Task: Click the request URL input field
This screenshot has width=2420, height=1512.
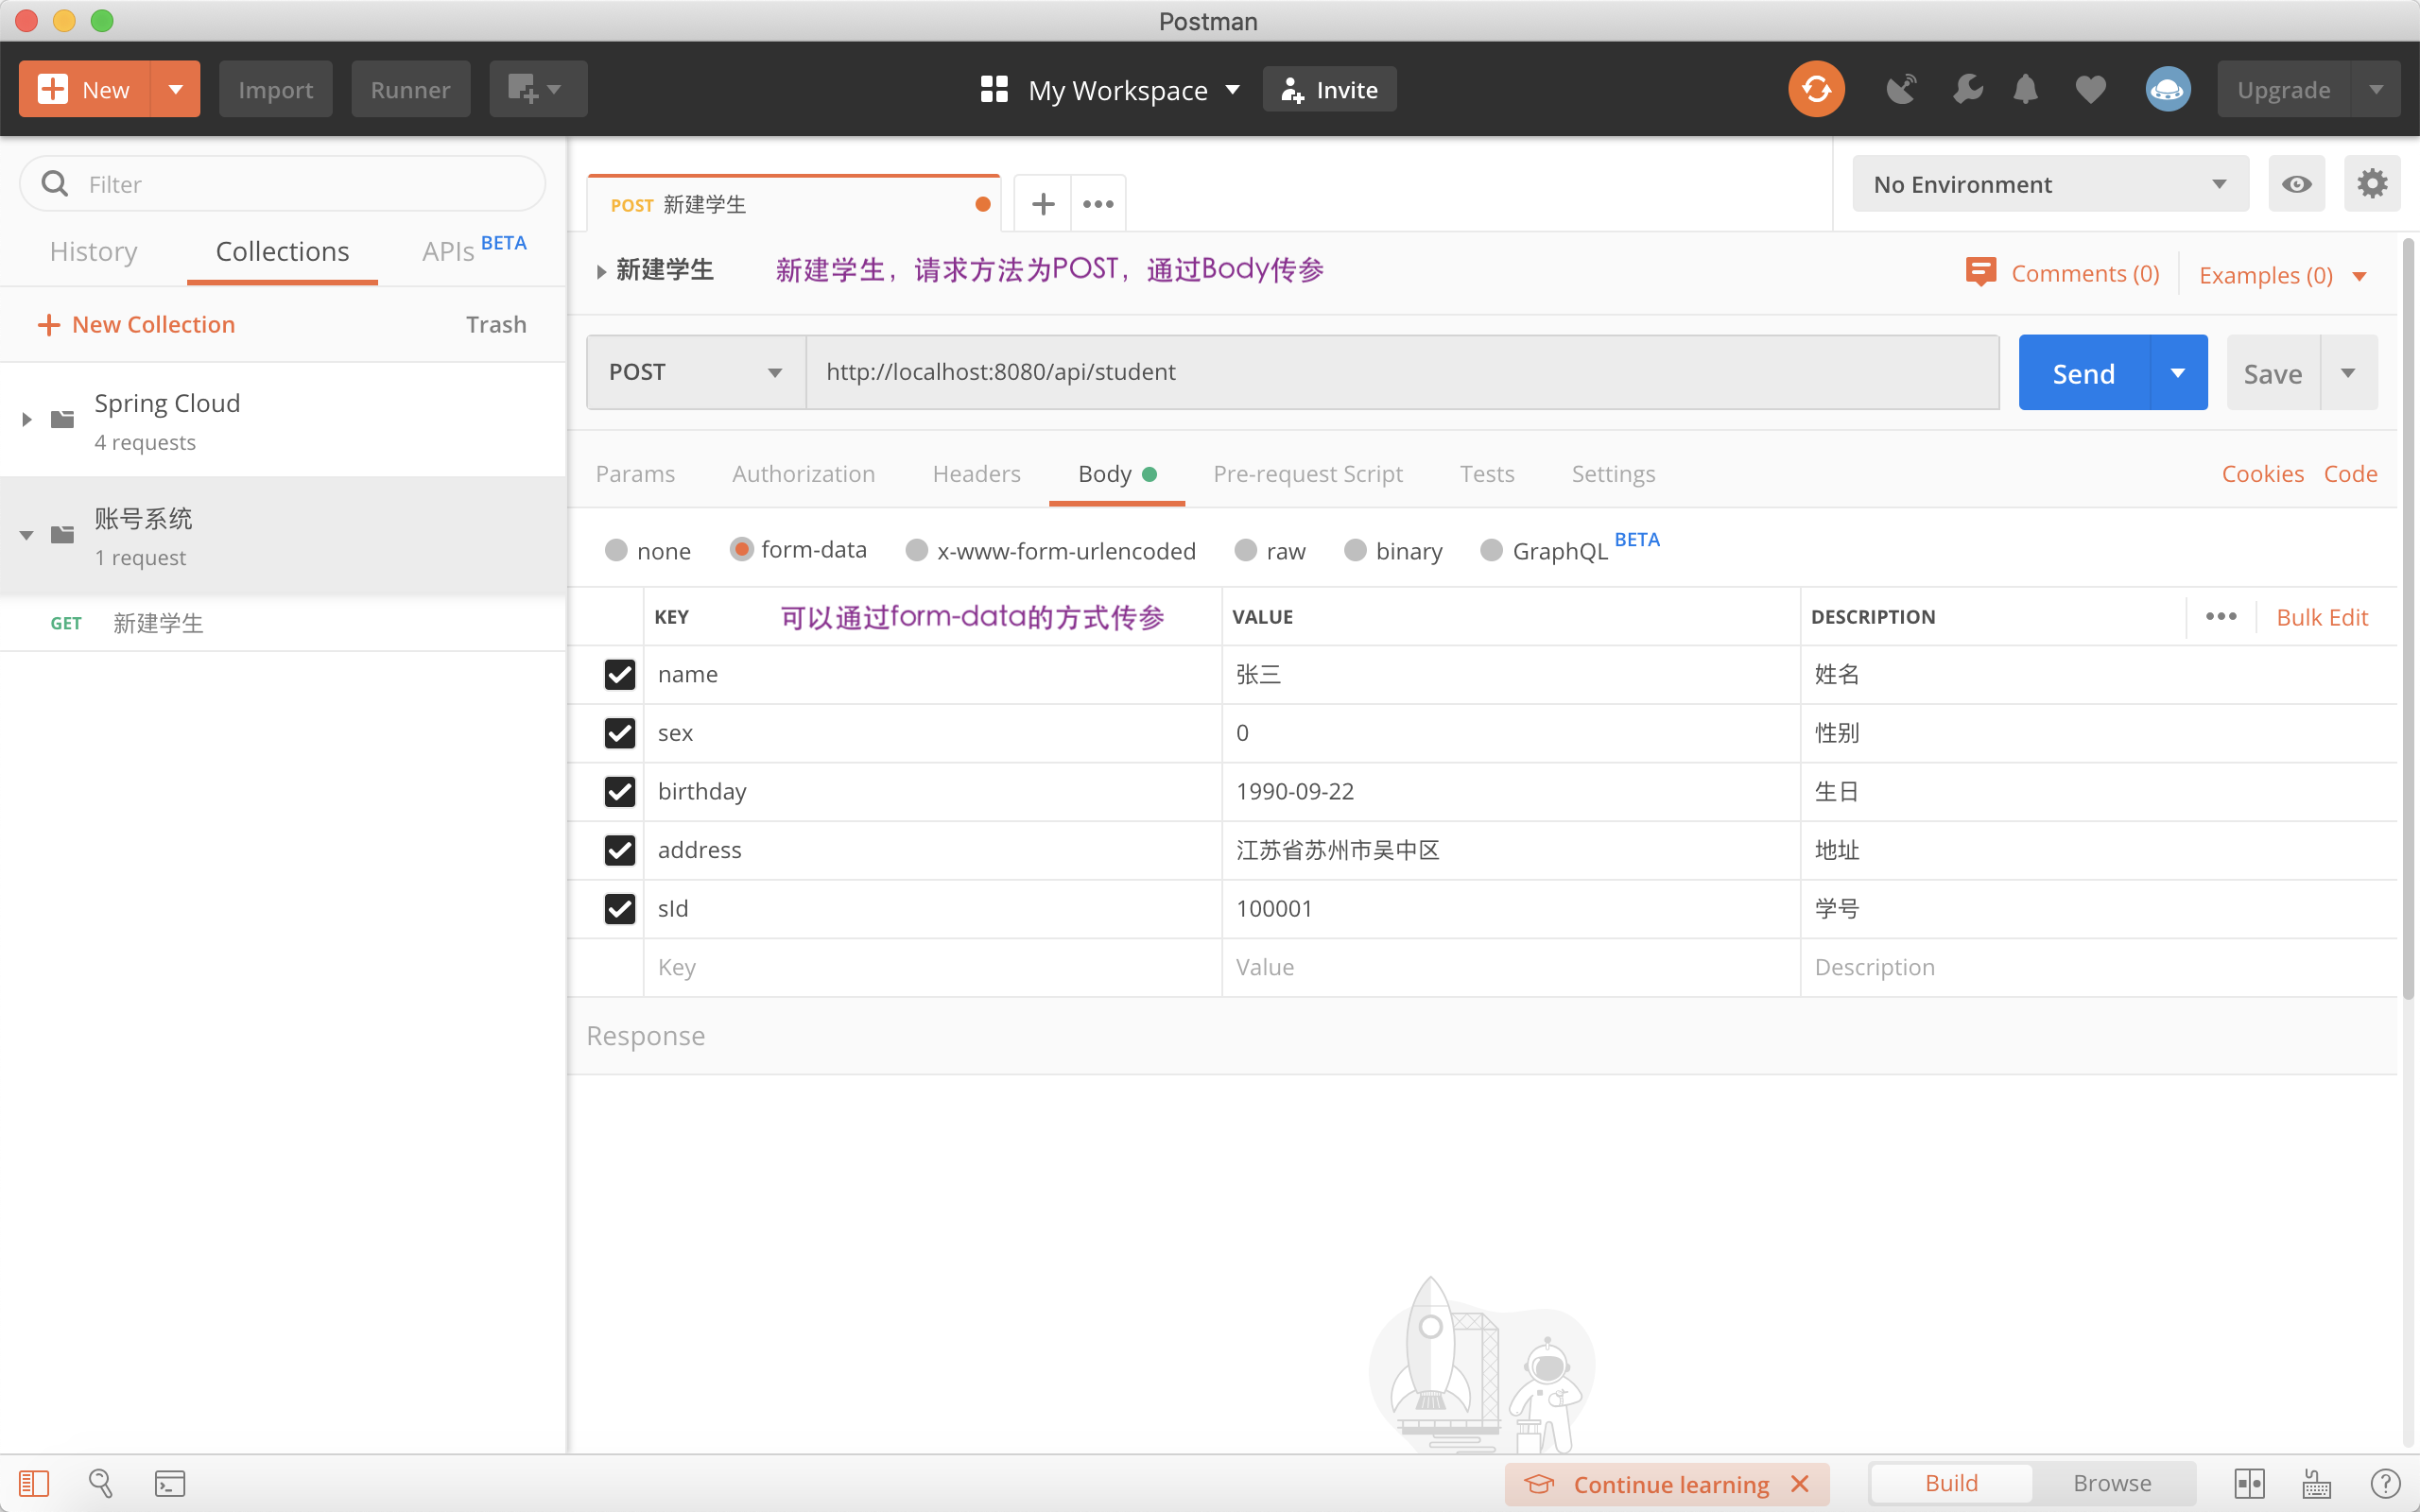Action: click(x=1402, y=372)
